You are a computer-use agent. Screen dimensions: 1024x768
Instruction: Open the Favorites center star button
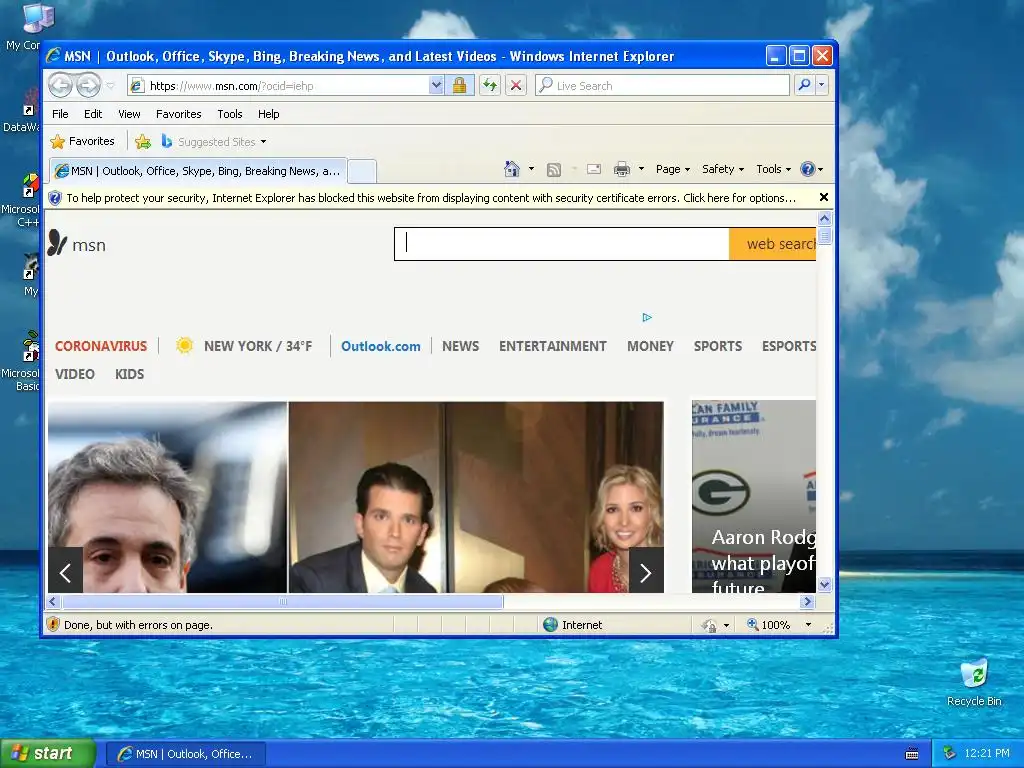click(x=82, y=141)
